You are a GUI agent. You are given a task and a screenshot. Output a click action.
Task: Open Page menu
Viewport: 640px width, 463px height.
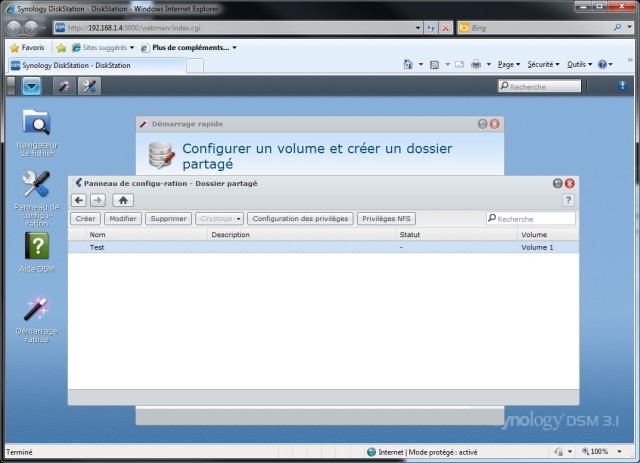[x=509, y=65]
